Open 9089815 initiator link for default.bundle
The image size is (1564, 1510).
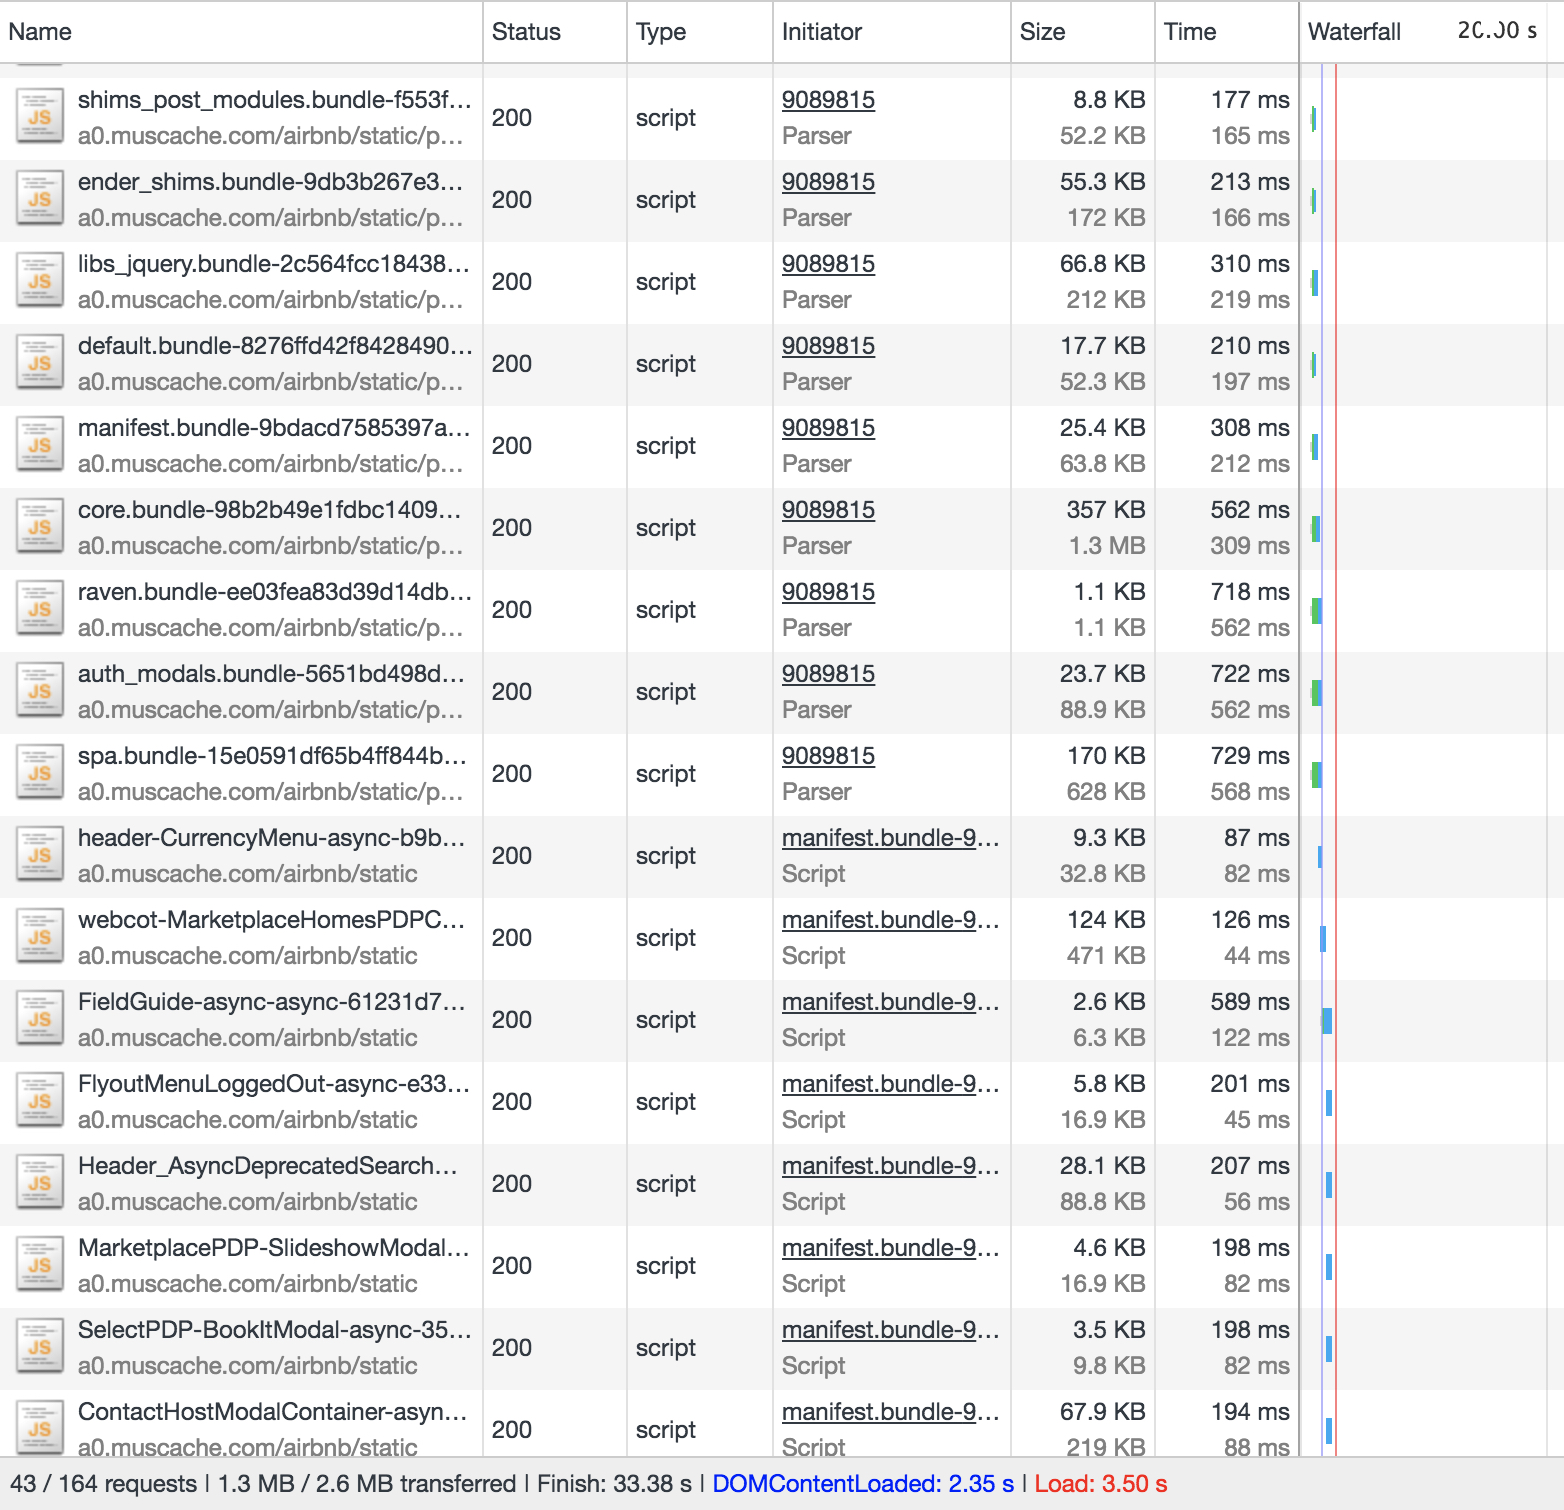pos(828,346)
